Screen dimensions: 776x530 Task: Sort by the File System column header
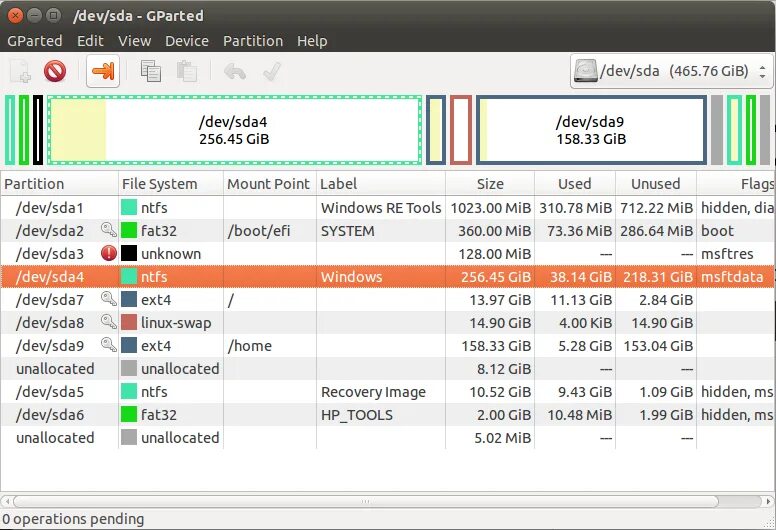[x=171, y=184]
